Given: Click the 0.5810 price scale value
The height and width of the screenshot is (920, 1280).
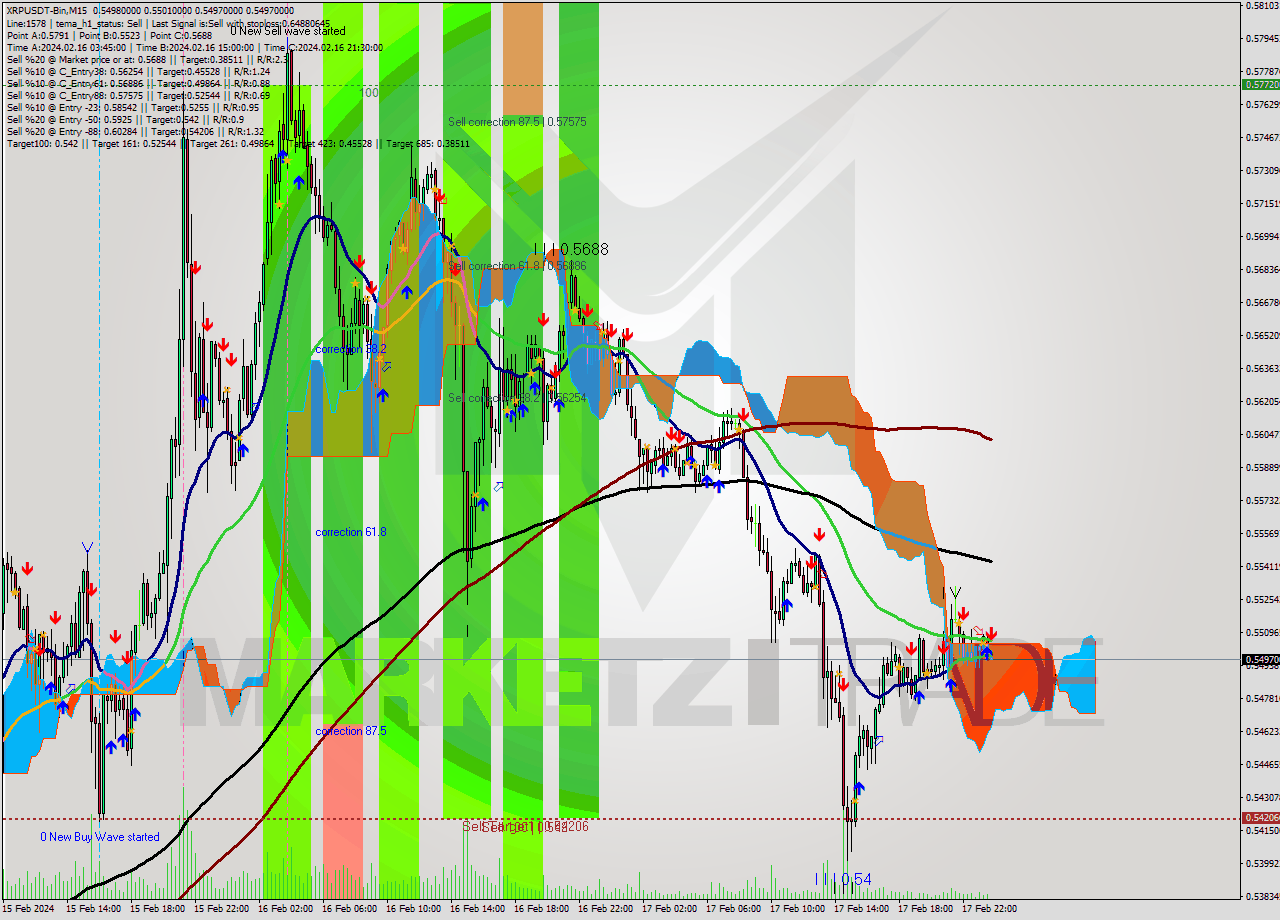Looking at the screenshot, I should point(1263,6).
